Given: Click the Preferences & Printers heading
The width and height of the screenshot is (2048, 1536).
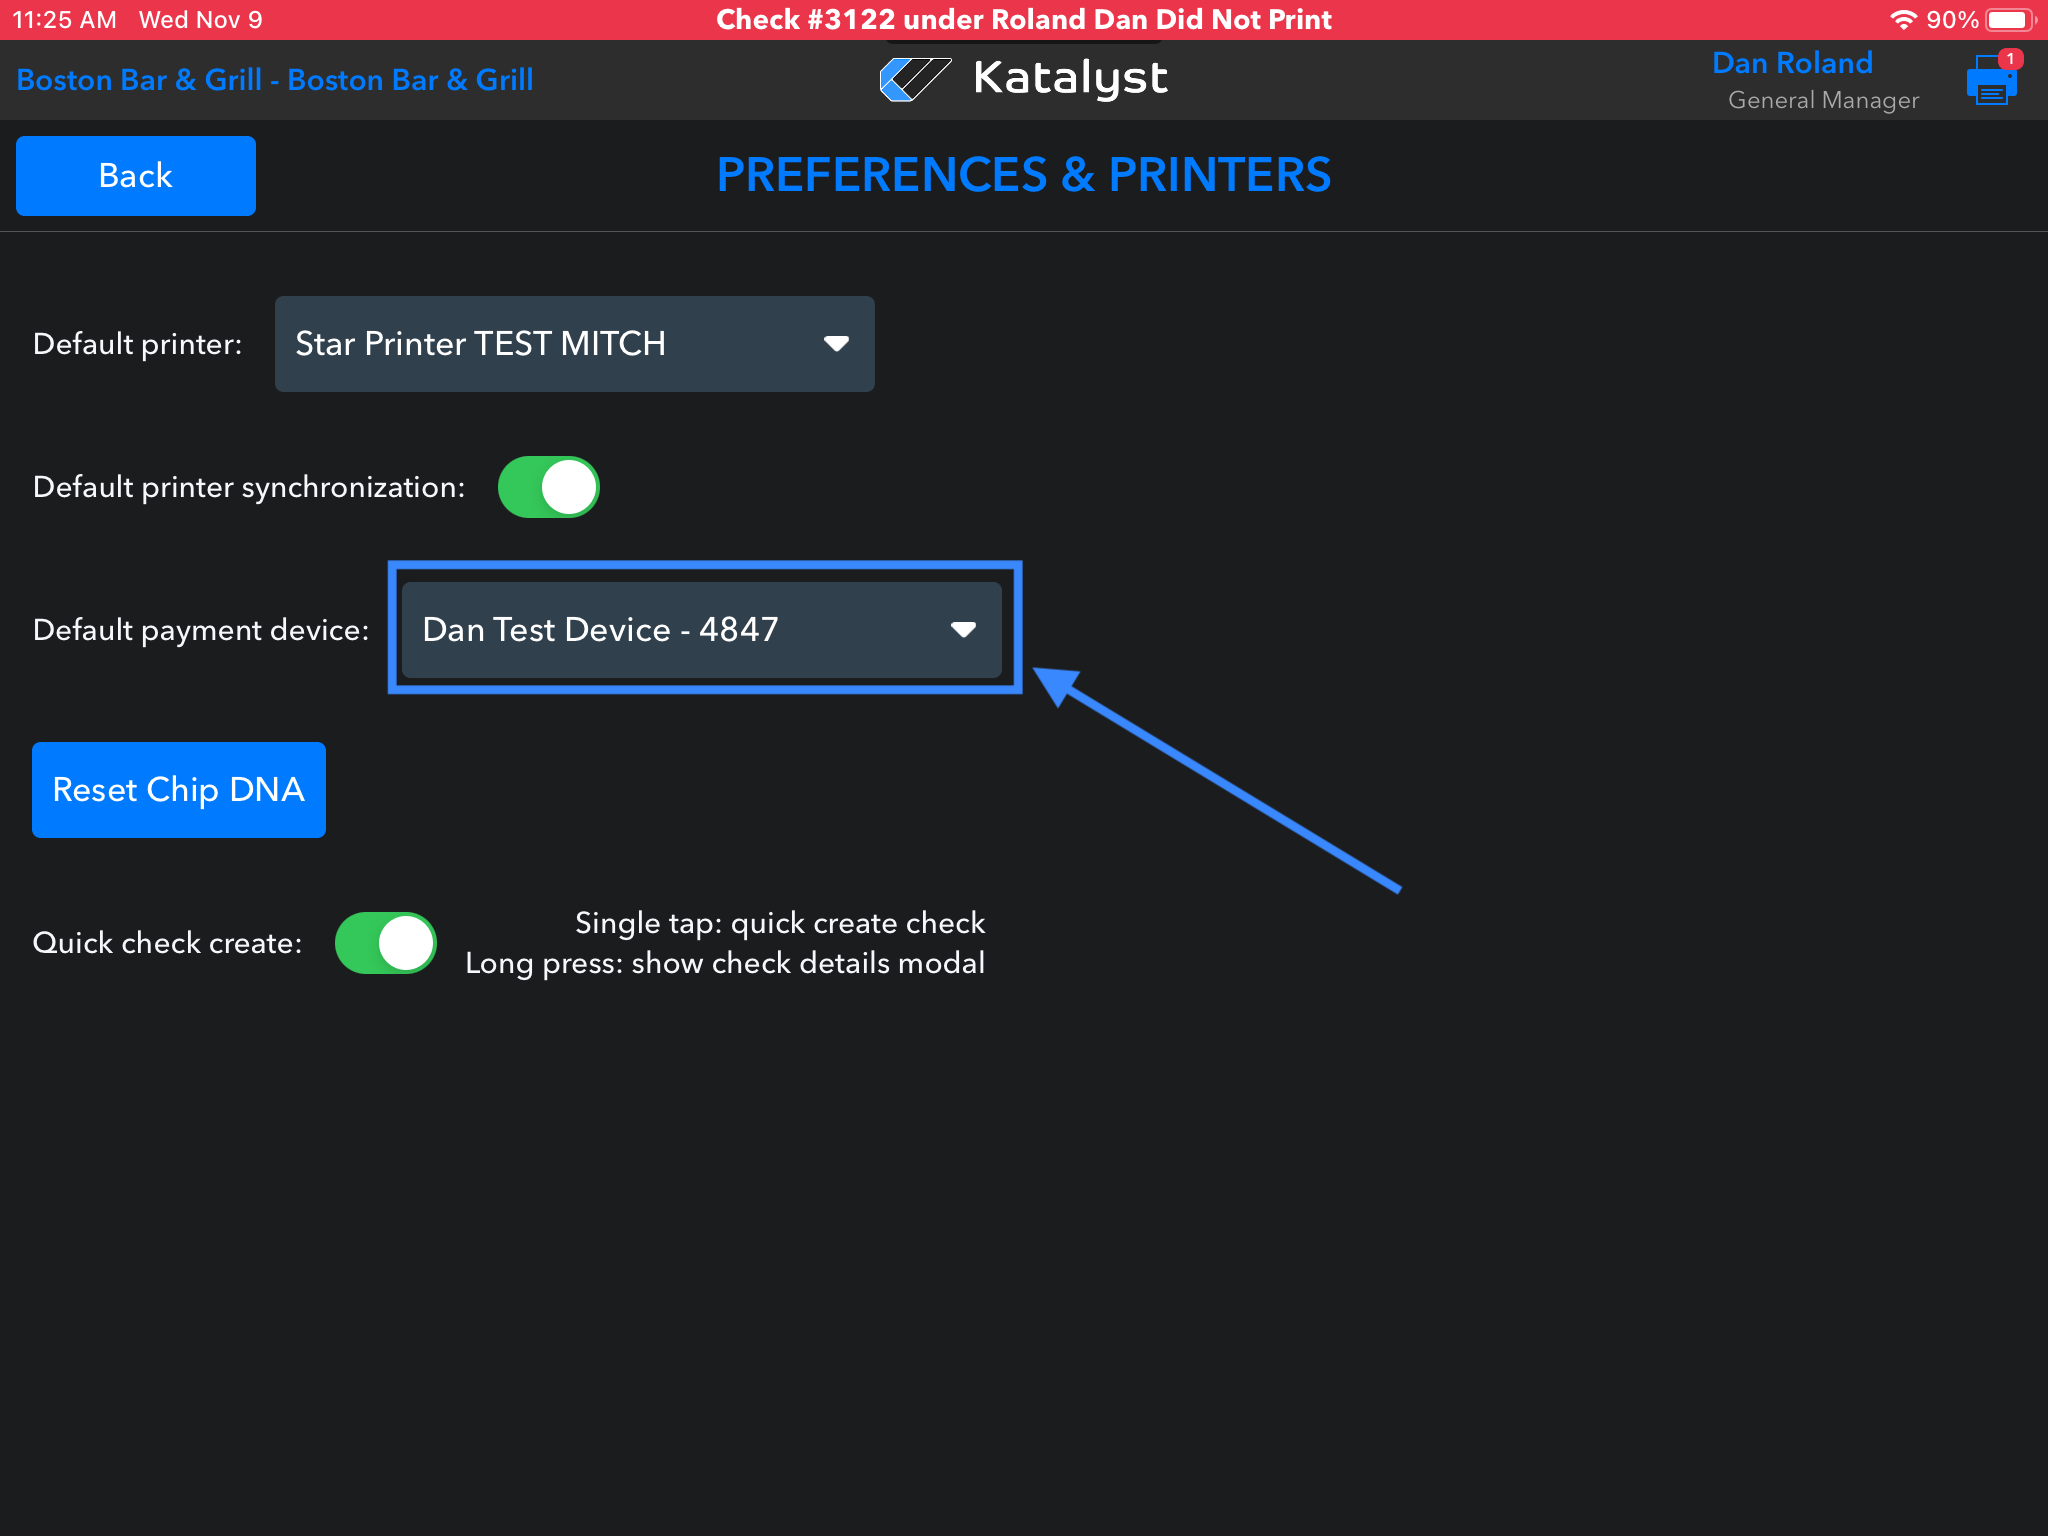Looking at the screenshot, I should (1023, 175).
